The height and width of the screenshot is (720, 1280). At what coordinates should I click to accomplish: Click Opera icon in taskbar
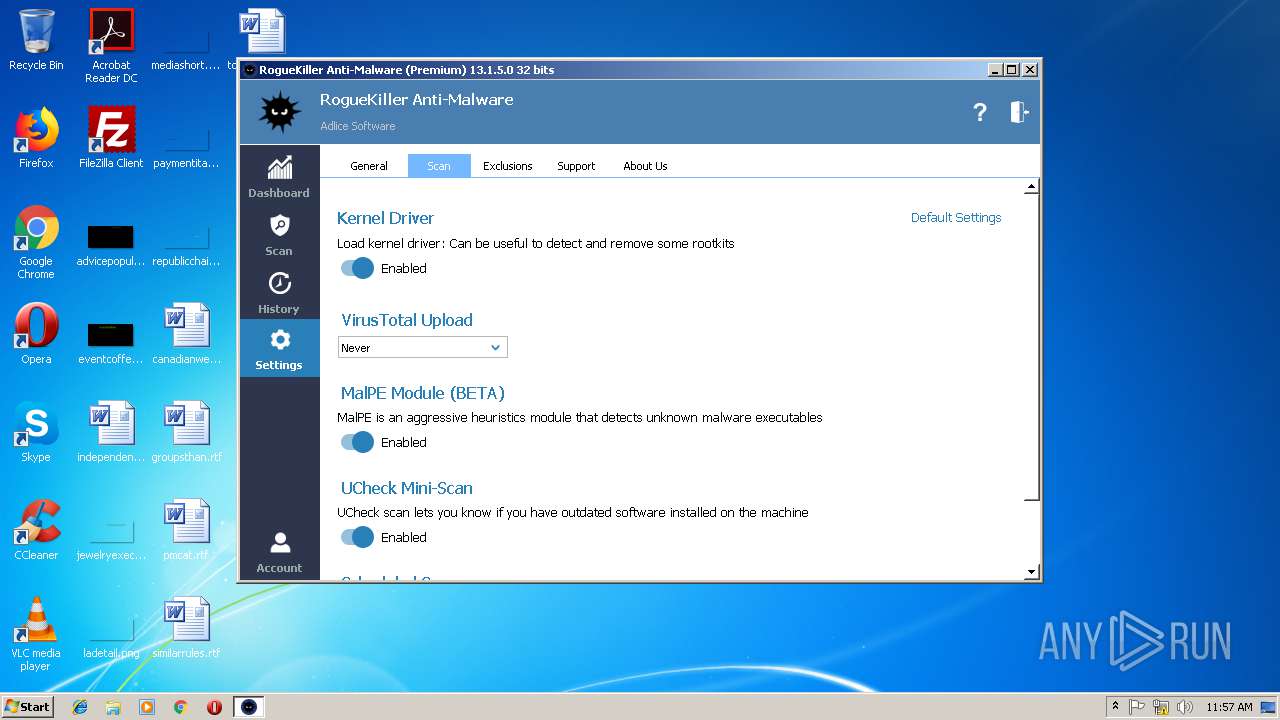214,707
